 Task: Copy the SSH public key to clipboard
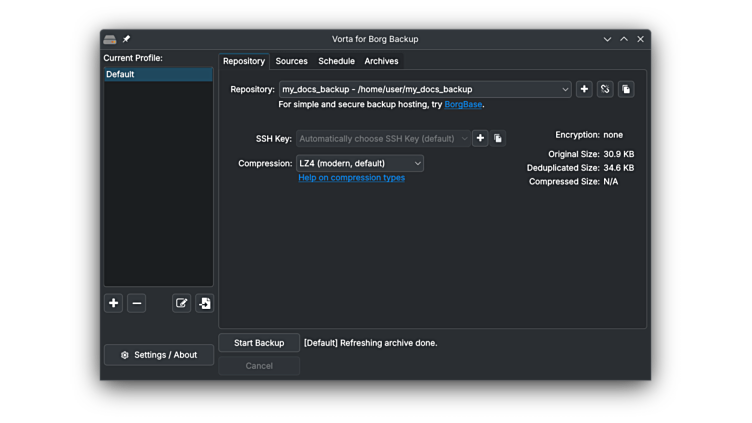point(498,138)
